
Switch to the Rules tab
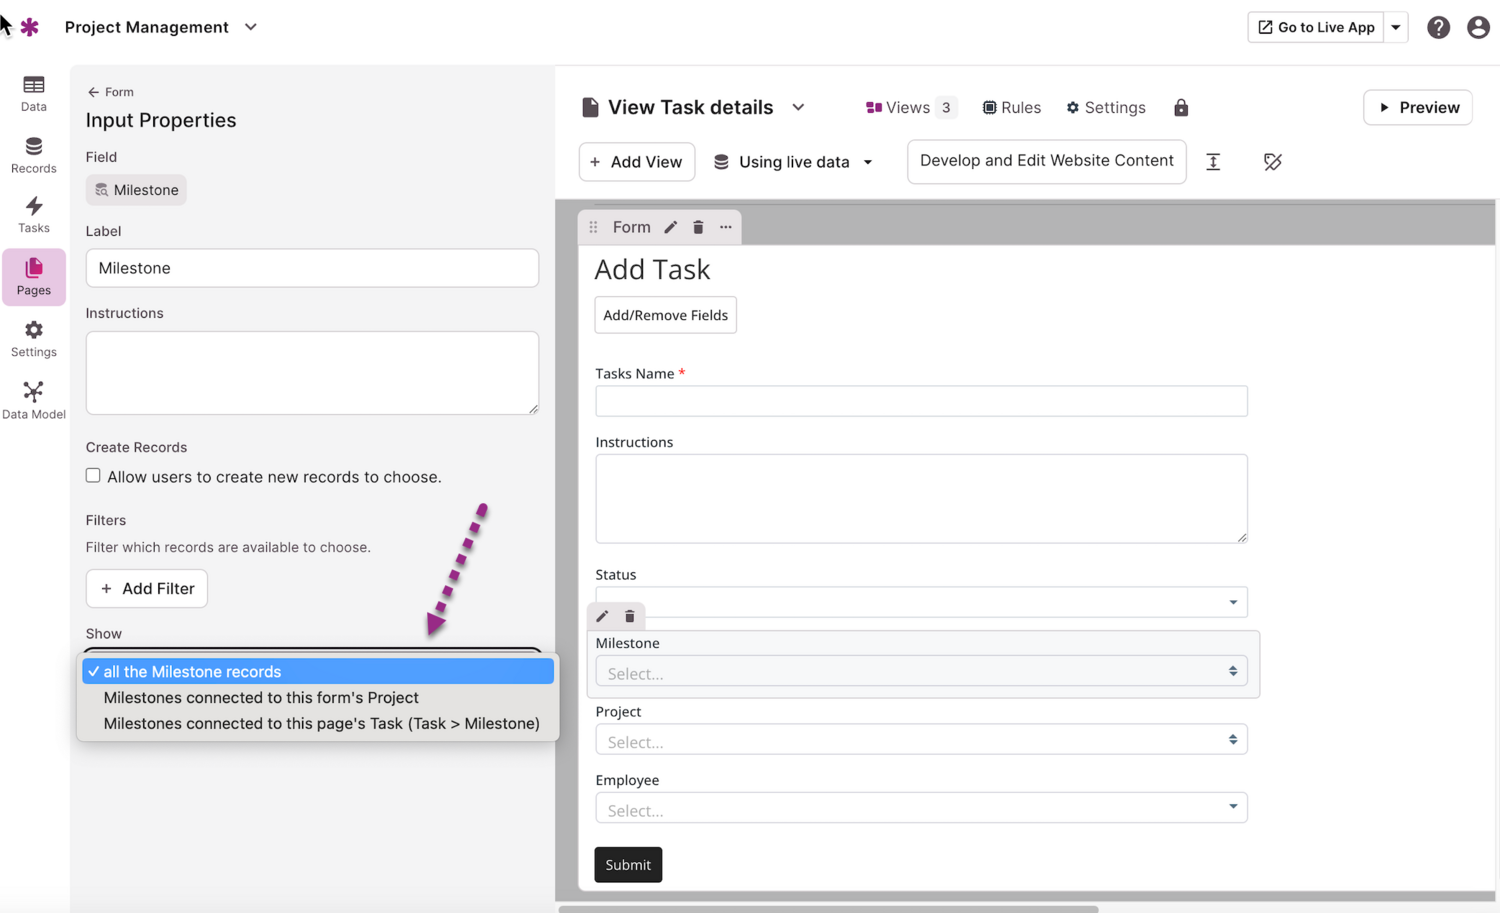coord(1011,108)
